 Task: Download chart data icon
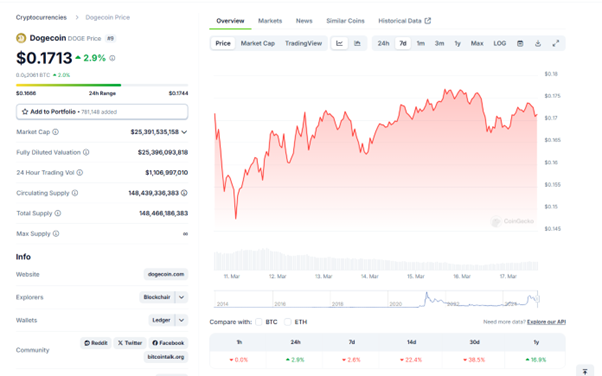[538, 43]
